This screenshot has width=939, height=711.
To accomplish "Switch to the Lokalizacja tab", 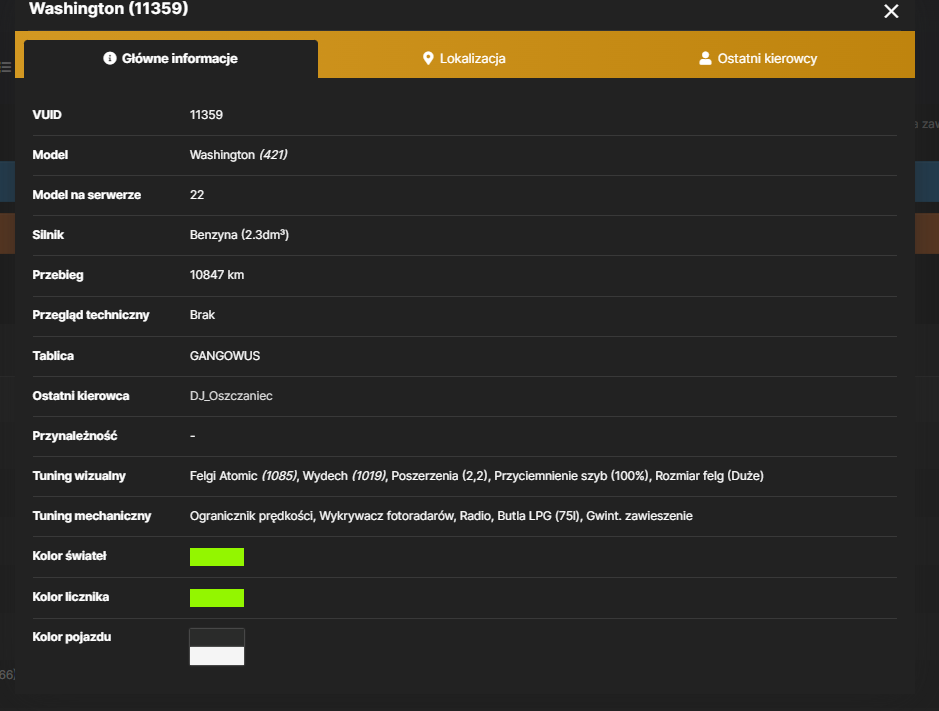I will pyautogui.click(x=464, y=58).
